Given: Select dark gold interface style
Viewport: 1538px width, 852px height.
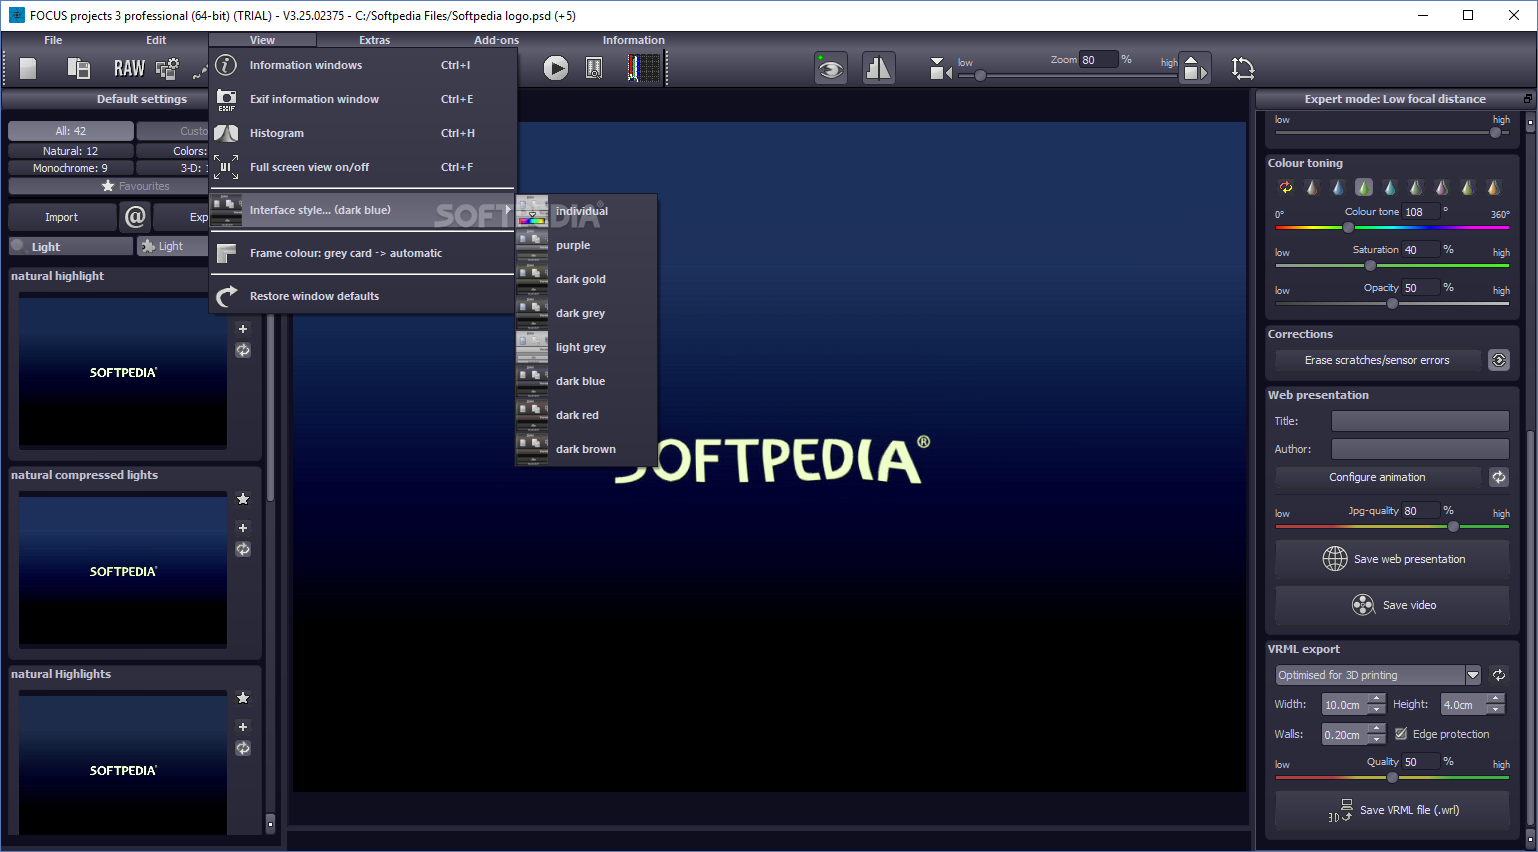Looking at the screenshot, I should coord(586,279).
